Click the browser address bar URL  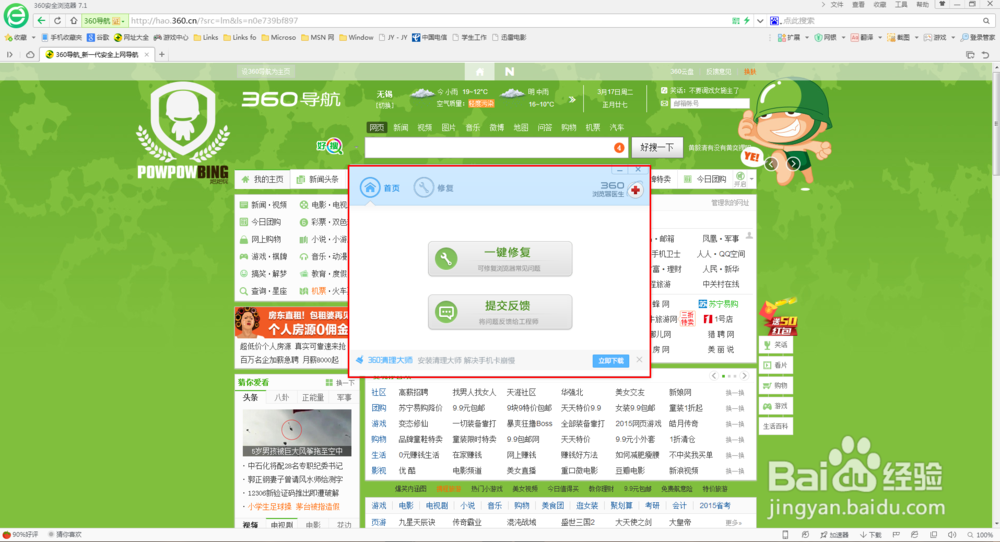coord(214,20)
